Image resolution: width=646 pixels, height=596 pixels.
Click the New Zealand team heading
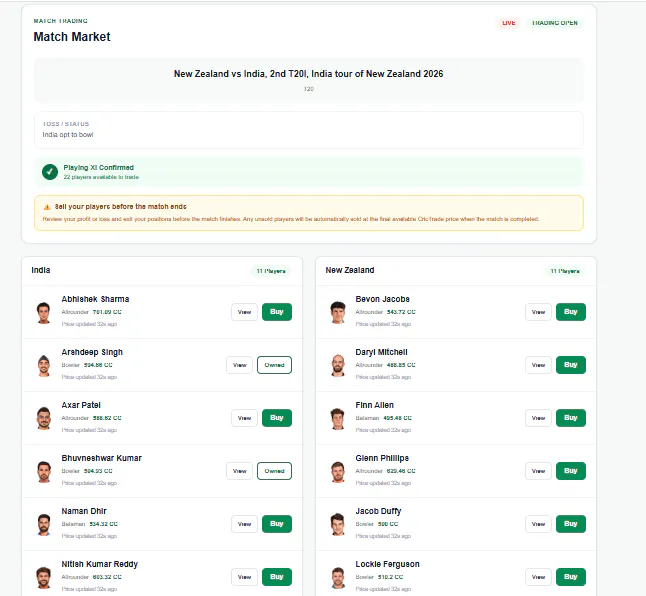350,270
